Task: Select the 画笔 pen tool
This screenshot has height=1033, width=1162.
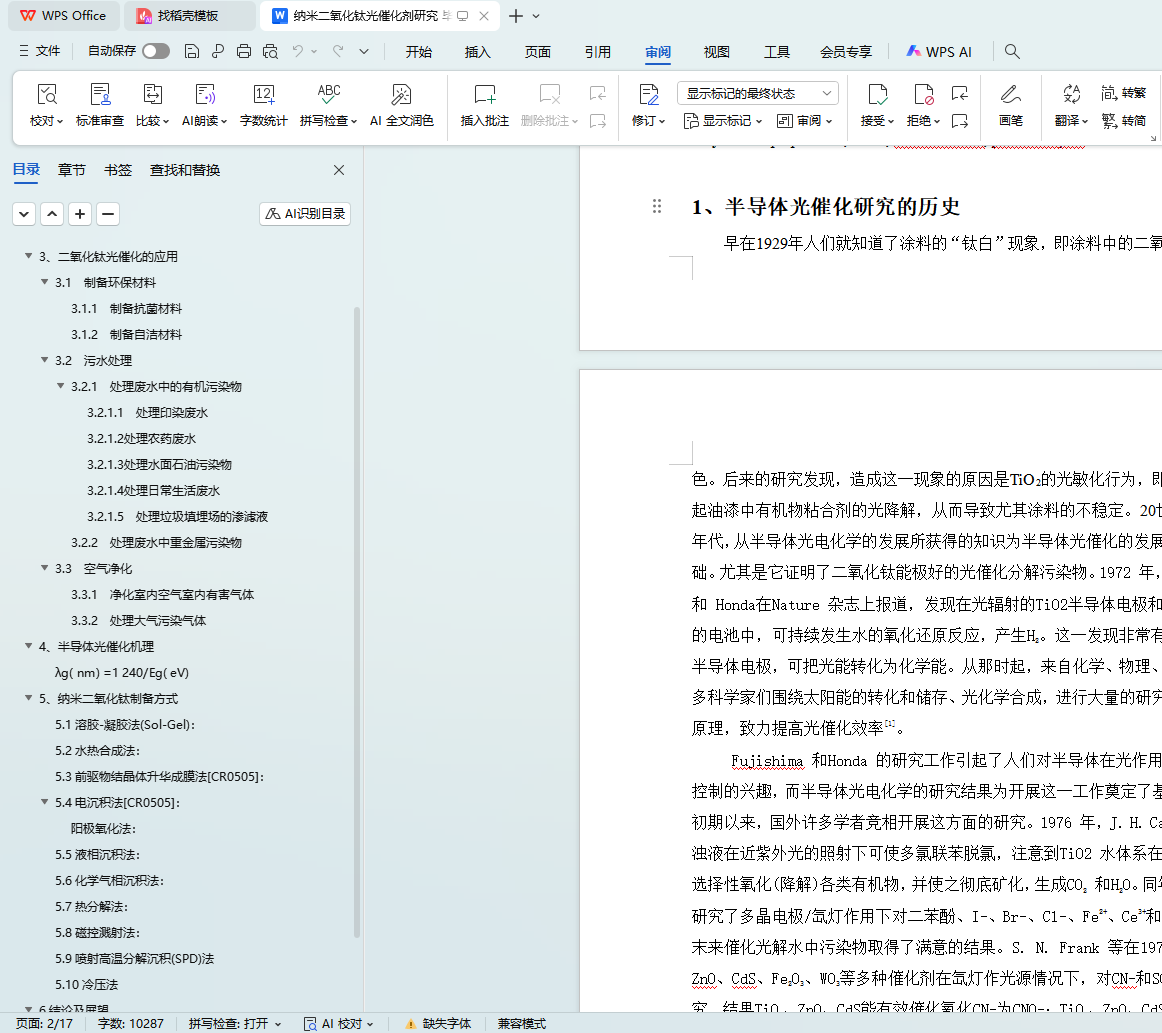Action: [1010, 96]
